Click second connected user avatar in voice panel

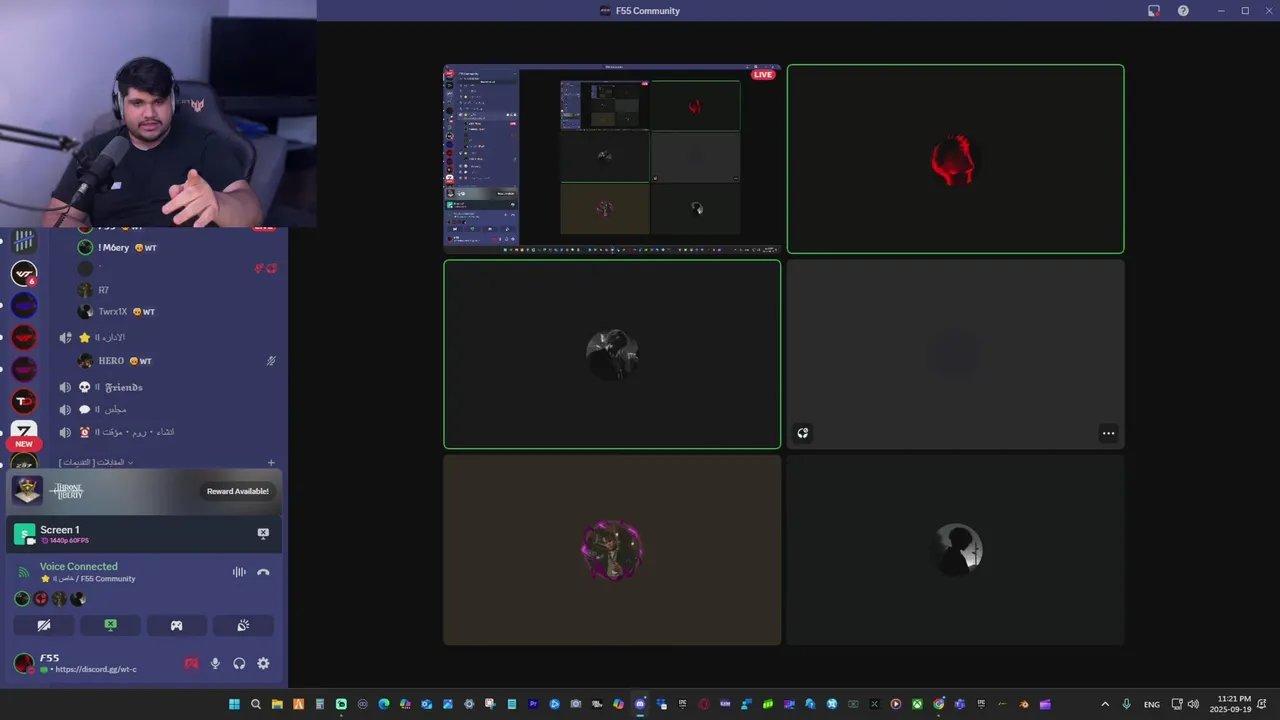pos(41,599)
